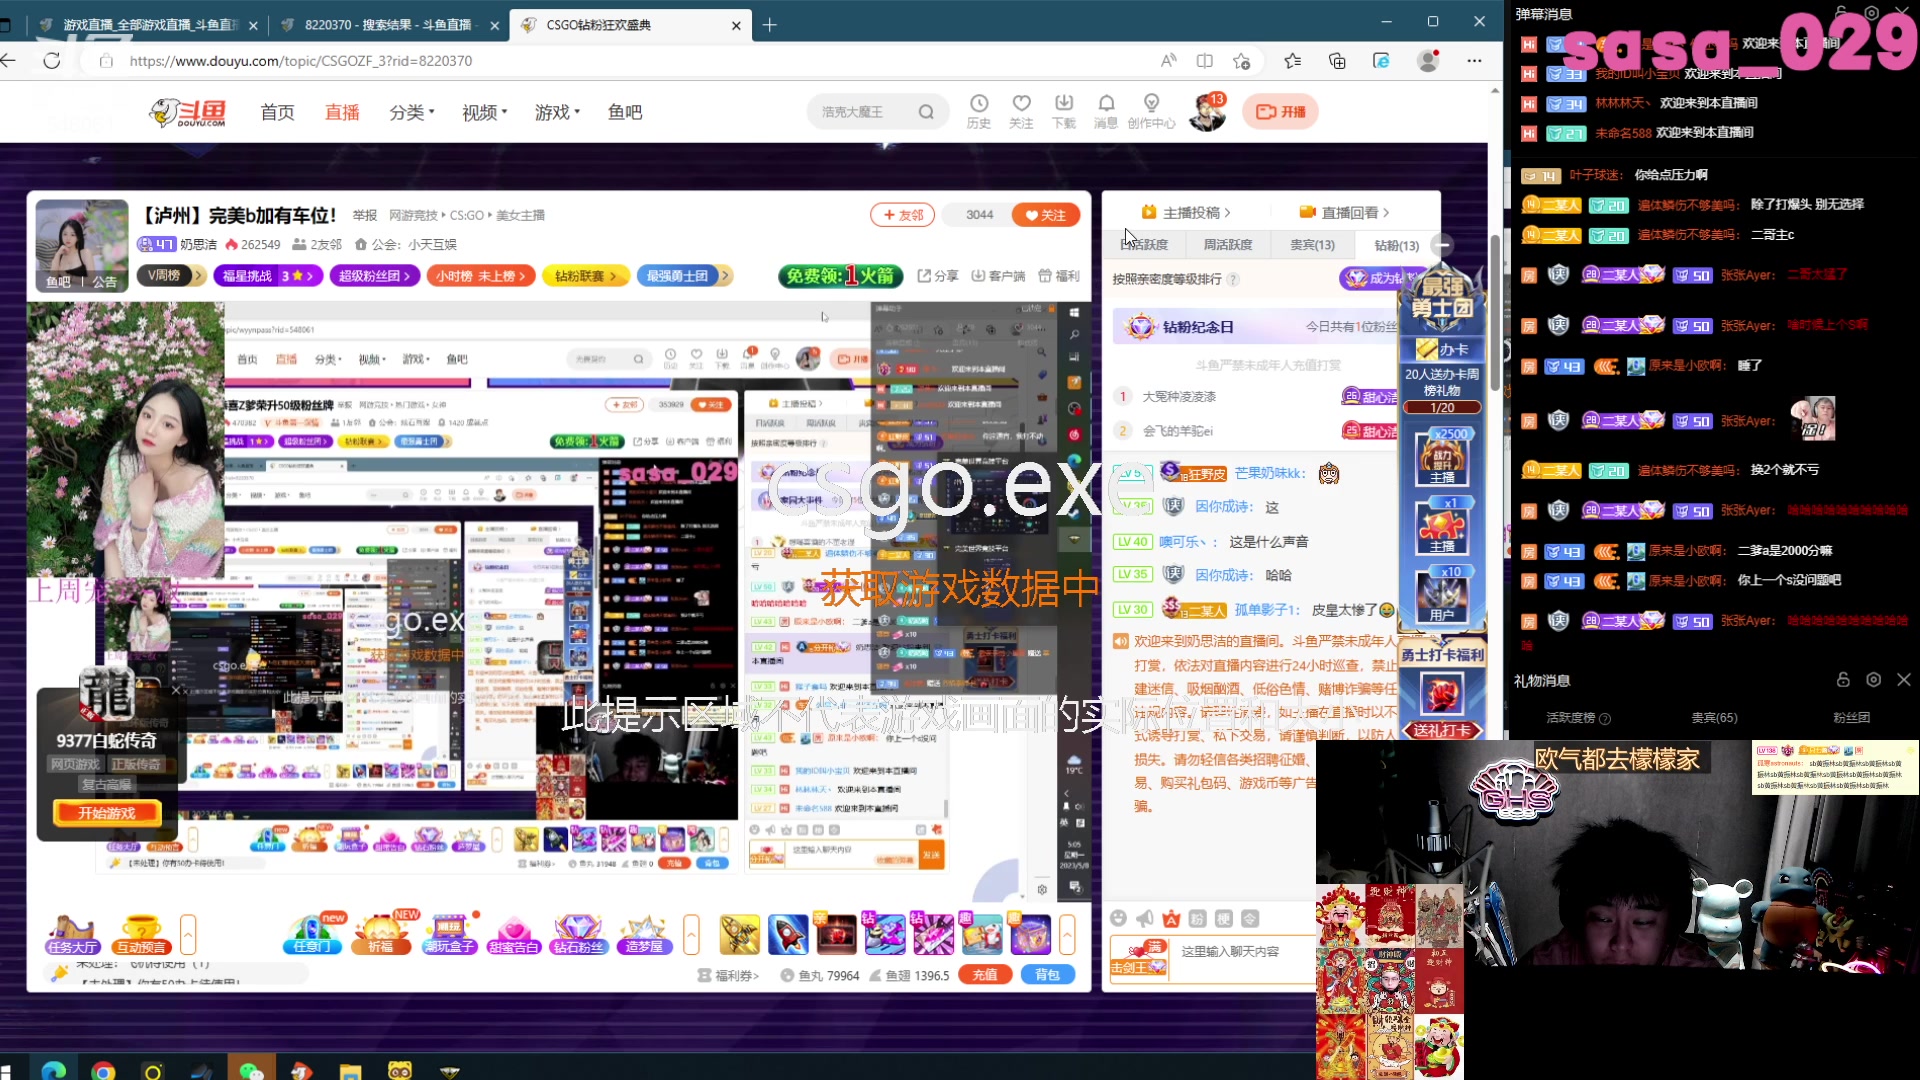Go to 首页 in the top navigation
This screenshot has height=1080, width=1920.
(277, 112)
